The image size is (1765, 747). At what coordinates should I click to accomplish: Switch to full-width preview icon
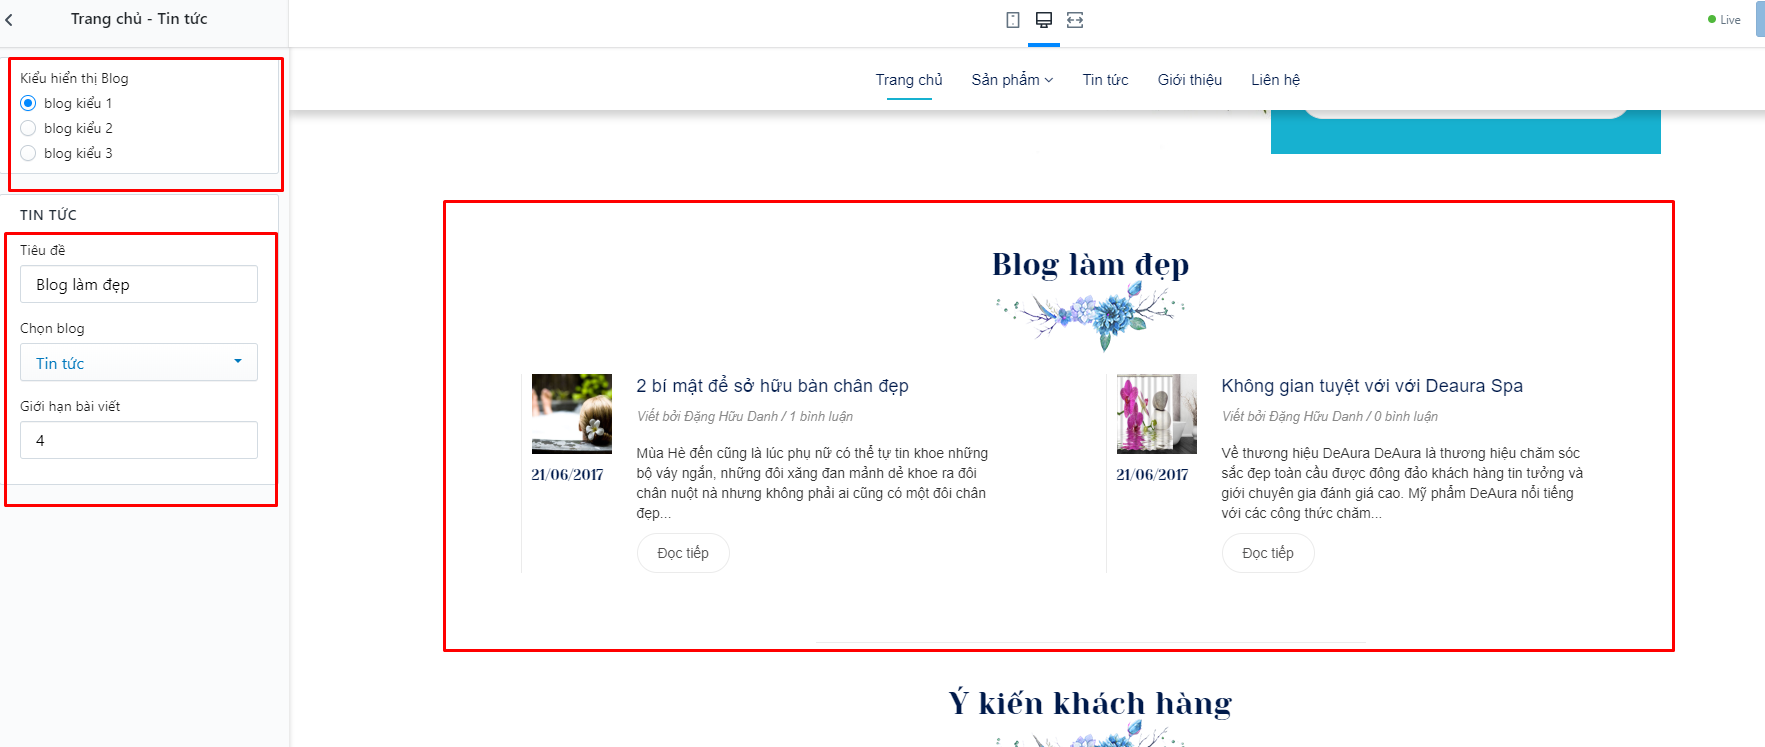[x=1075, y=20]
